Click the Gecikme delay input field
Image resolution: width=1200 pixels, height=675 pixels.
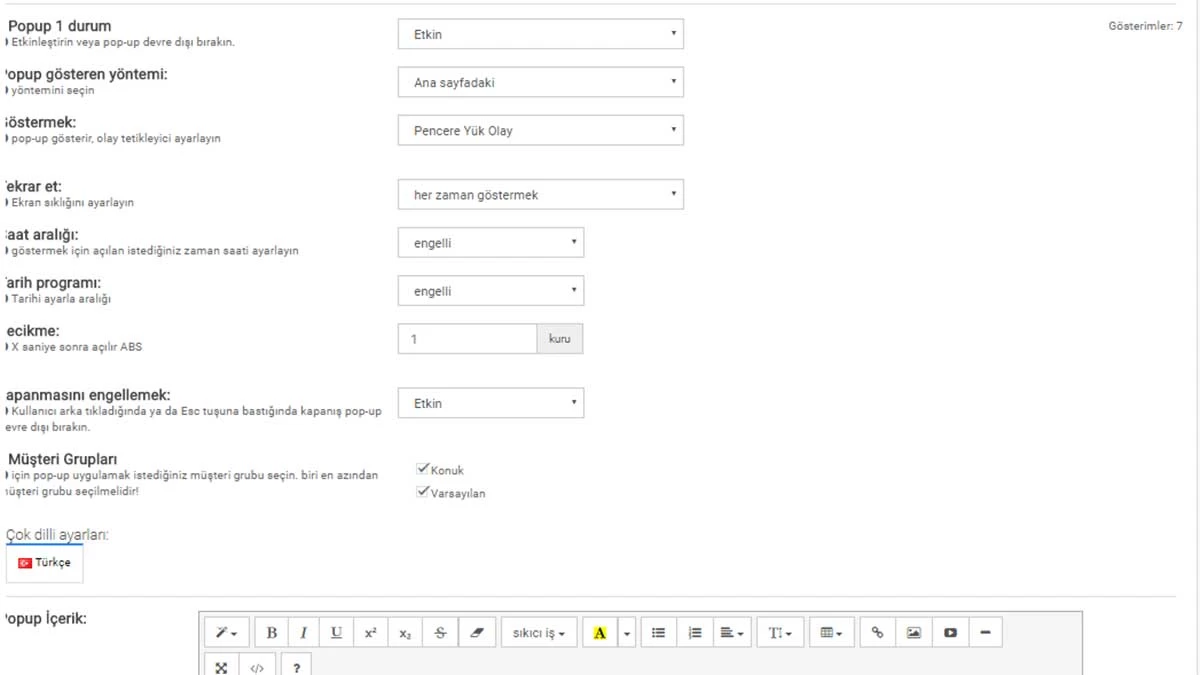point(467,339)
